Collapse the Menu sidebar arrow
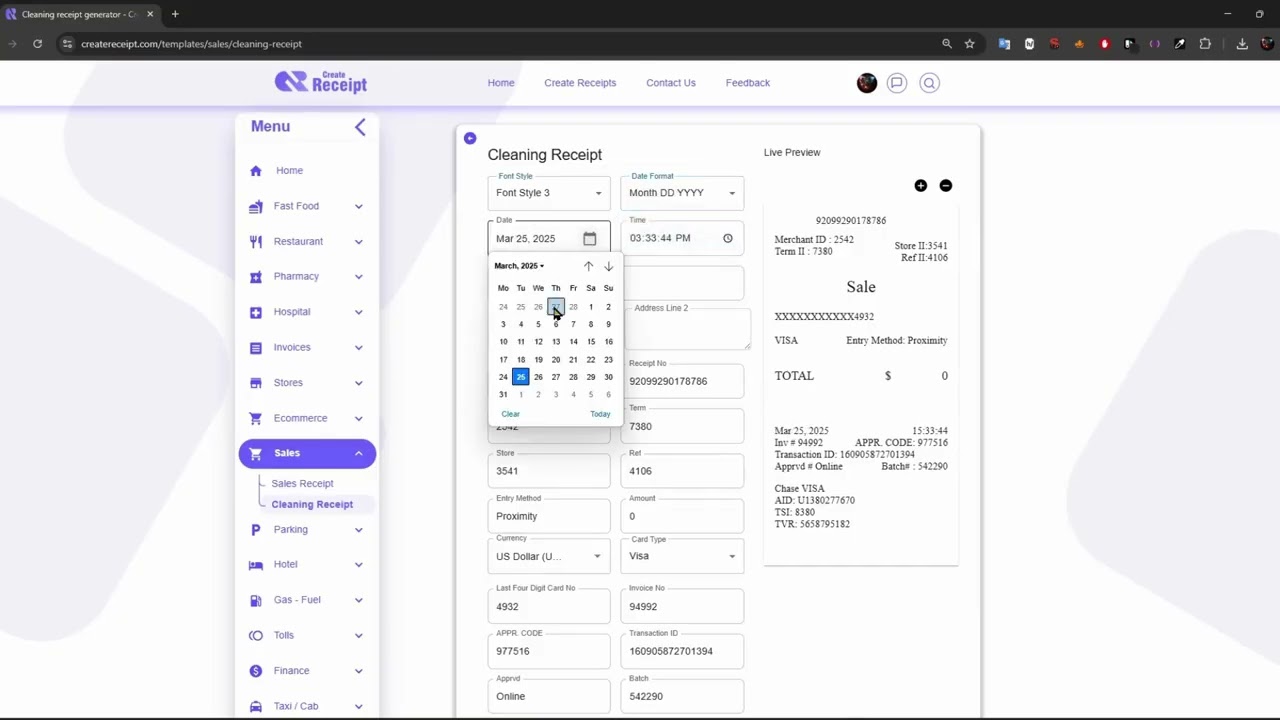This screenshot has width=1280, height=720. (360, 127)
